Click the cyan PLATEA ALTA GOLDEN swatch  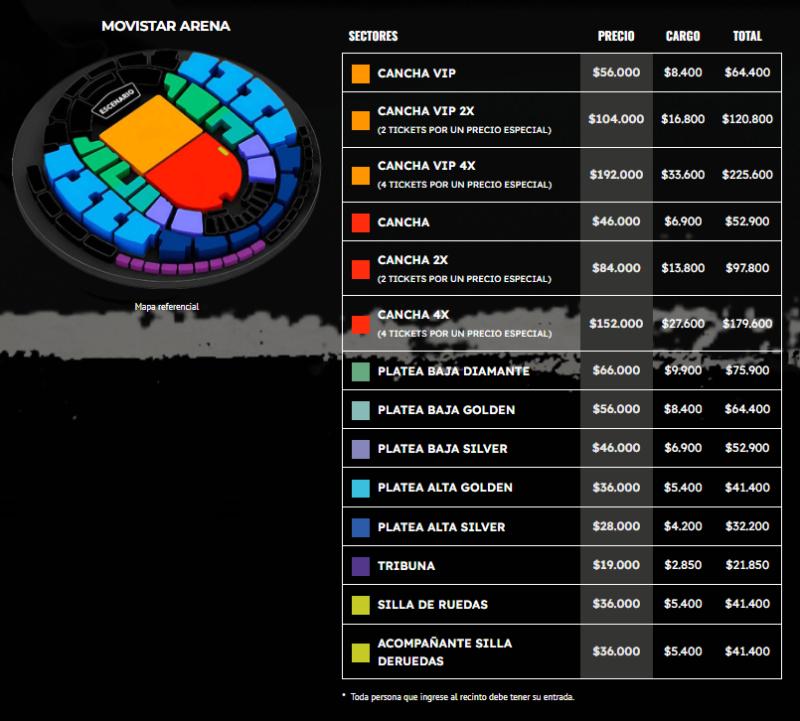(359, 489)
